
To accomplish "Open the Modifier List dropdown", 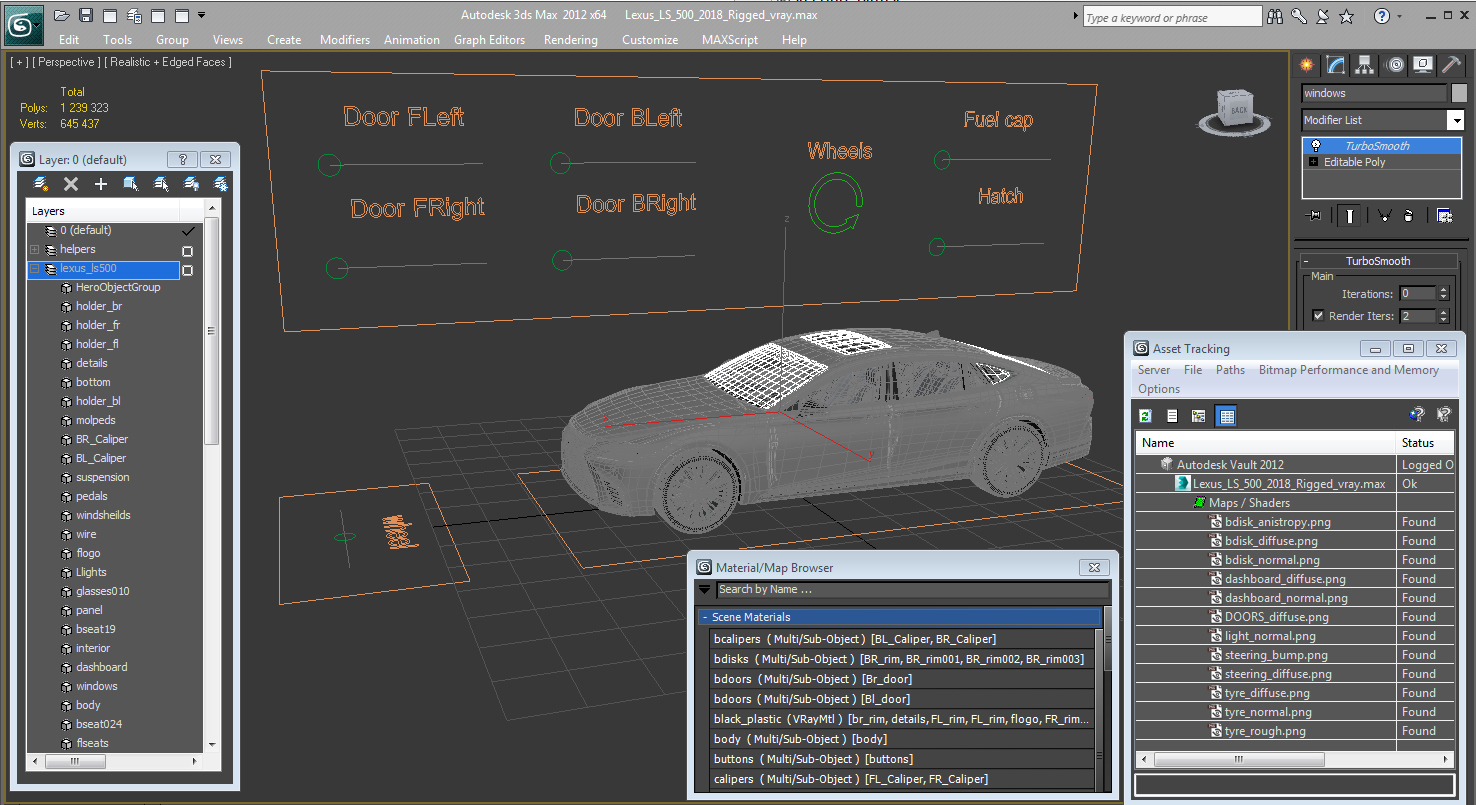I will coord(1455,120).
